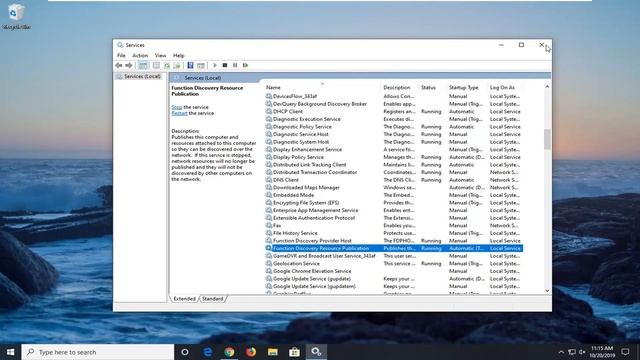Select the Diagnostic Execution Service row

point(394,119)
